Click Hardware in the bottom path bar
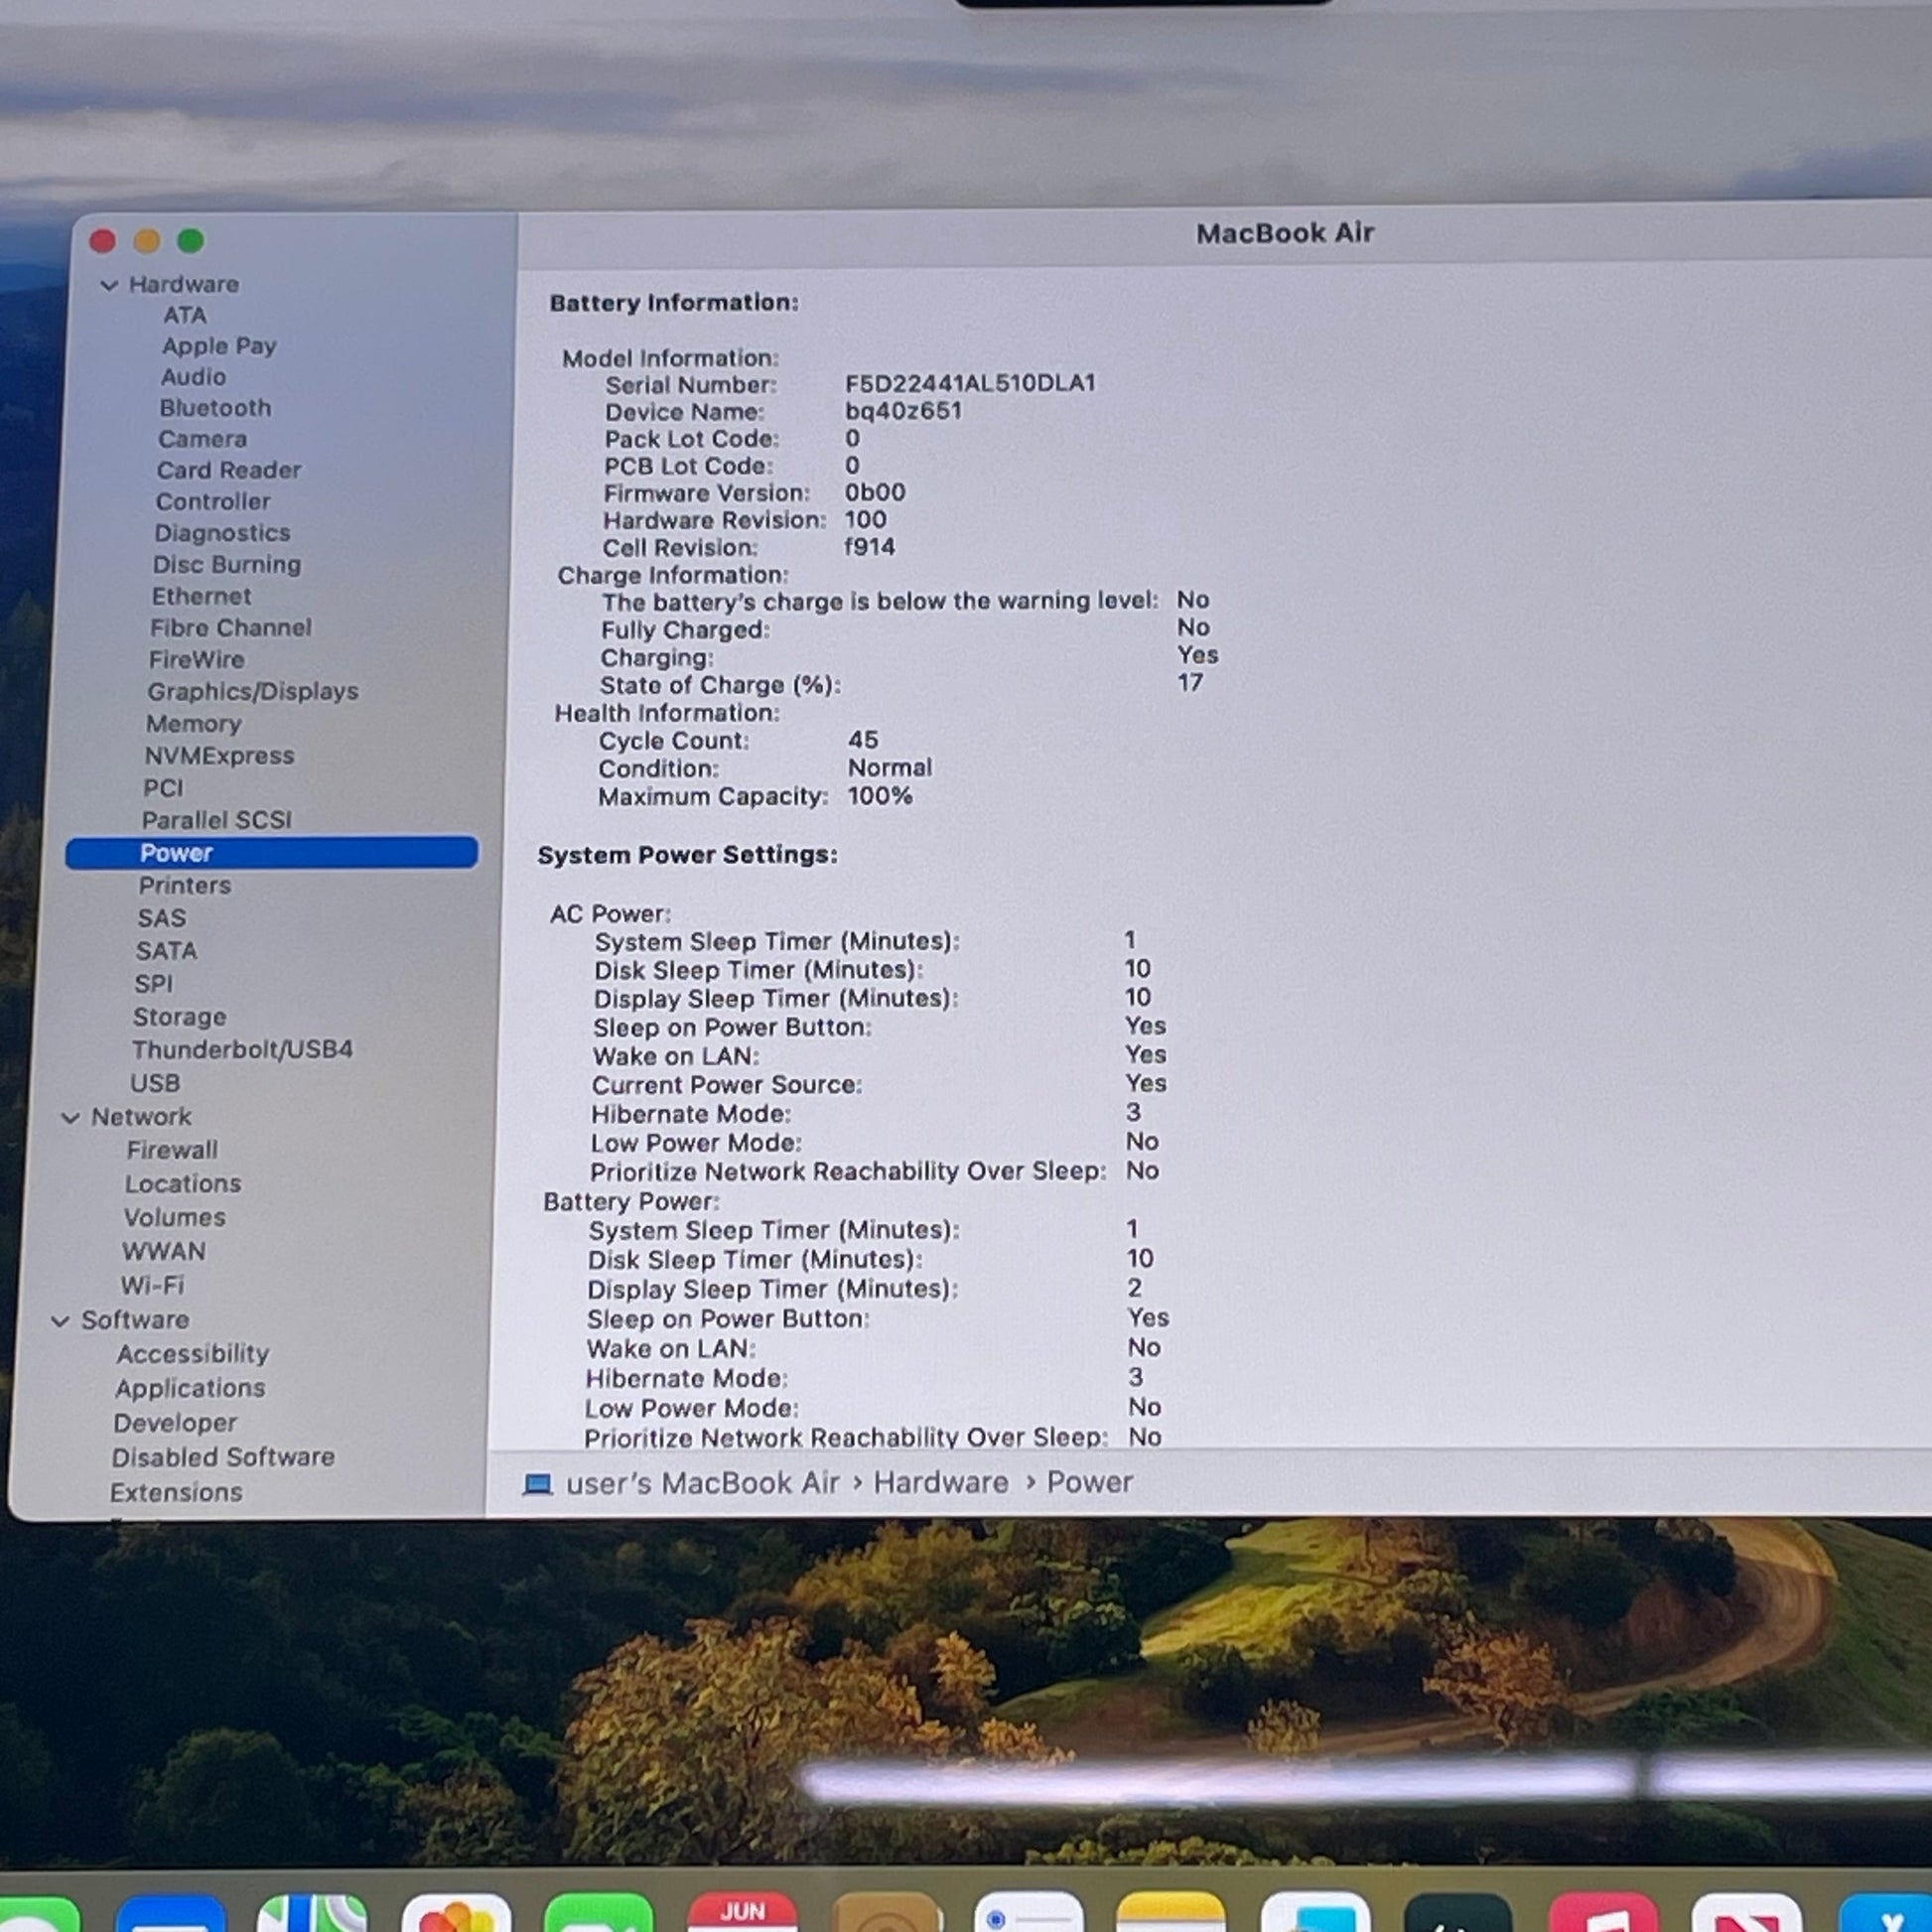The height and width of the screenshot is (1932, 1932). (941, 1483)
